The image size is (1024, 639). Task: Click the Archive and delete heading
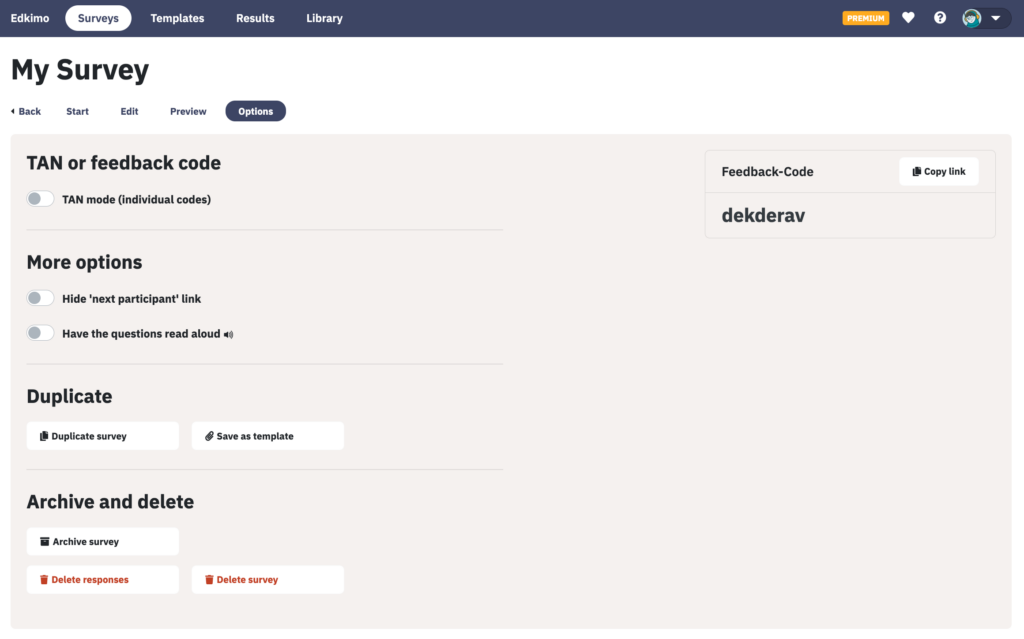110,502
